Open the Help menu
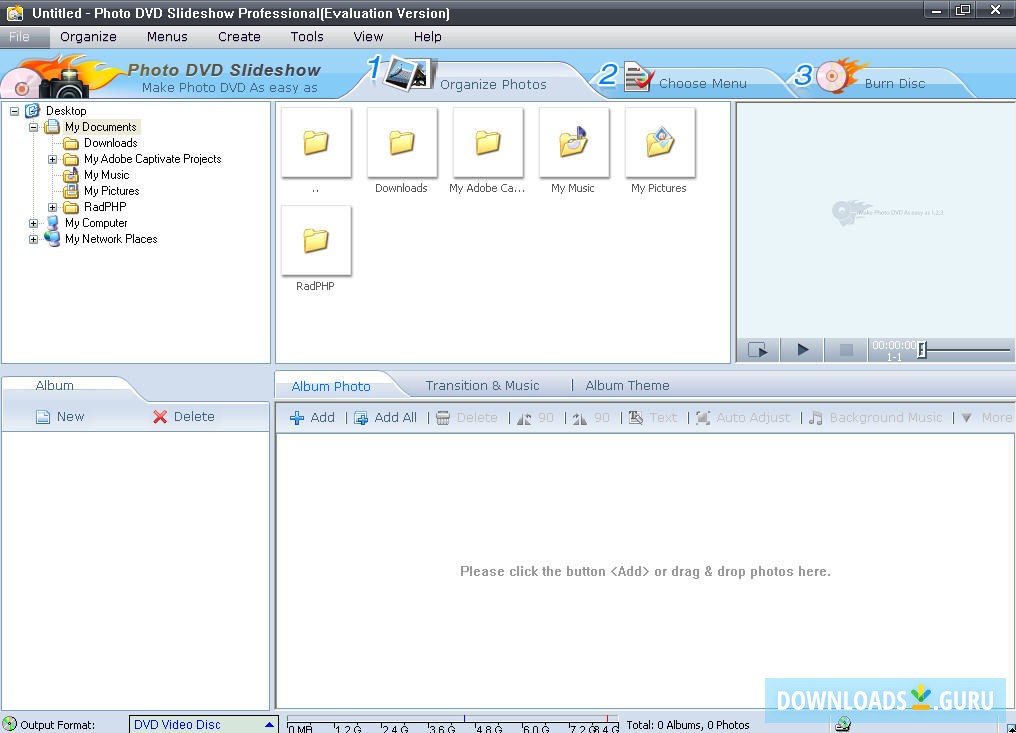The image size is (1016, 733). click(x=428, y=37)
